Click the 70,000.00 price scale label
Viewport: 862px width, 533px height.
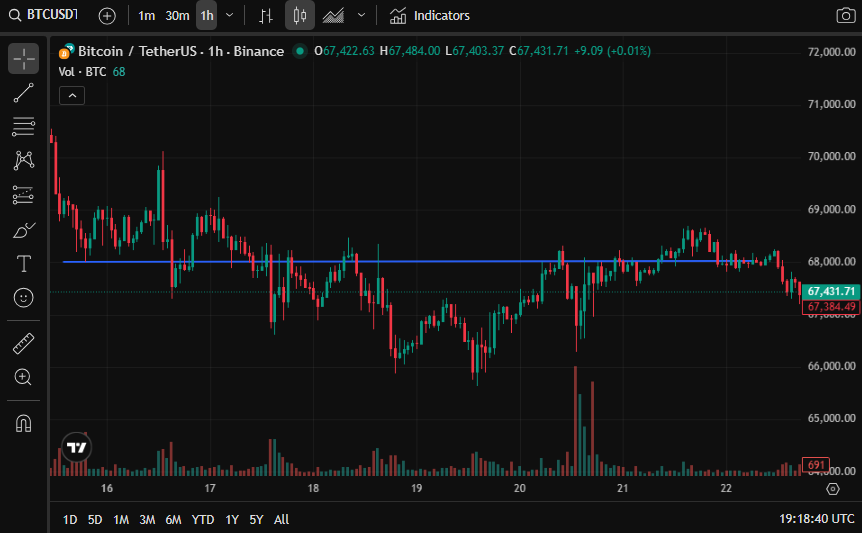click(x=832, y=156)
